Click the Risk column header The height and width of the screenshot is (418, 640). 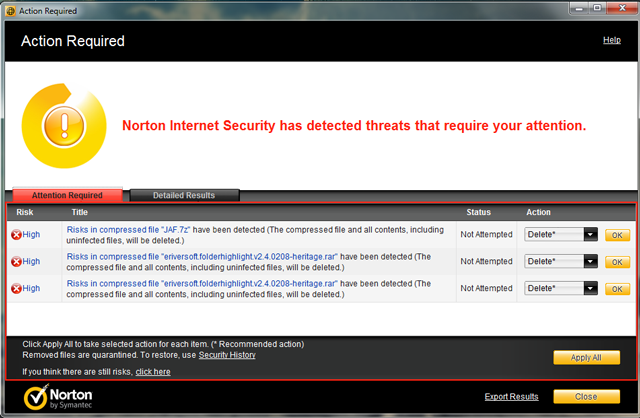[x=25, y=212]
